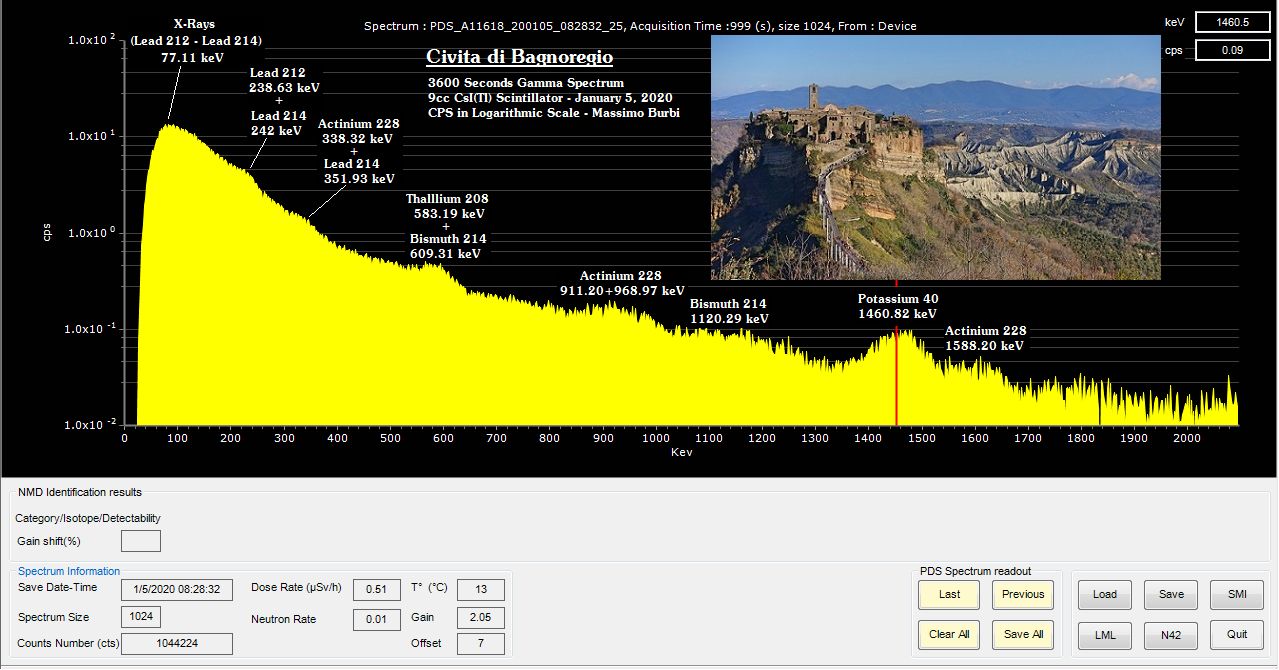Select the Spectrum Size field
The height and width of the screenshot is (670, 1279).
point(140,617)
